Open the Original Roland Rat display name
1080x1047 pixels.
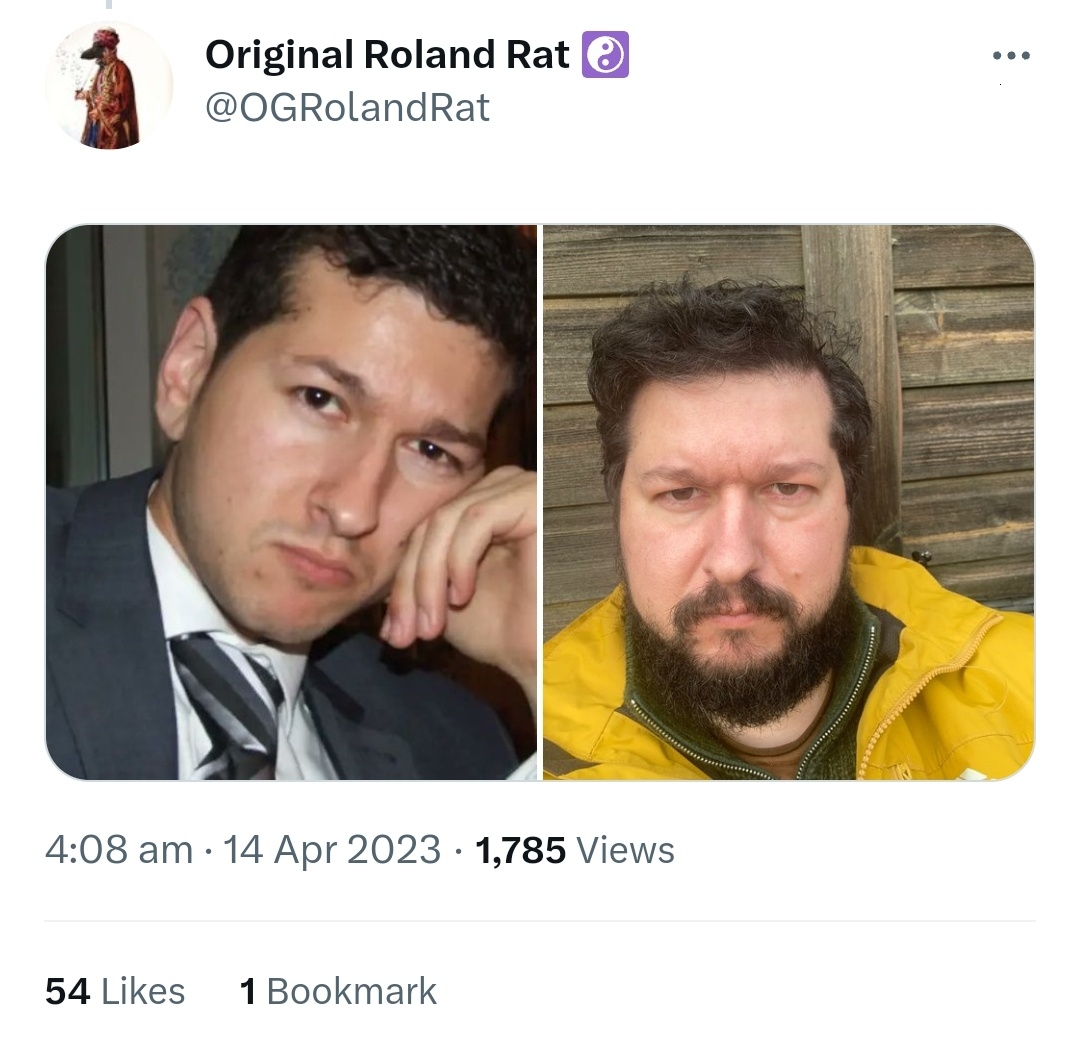[387, 54]
